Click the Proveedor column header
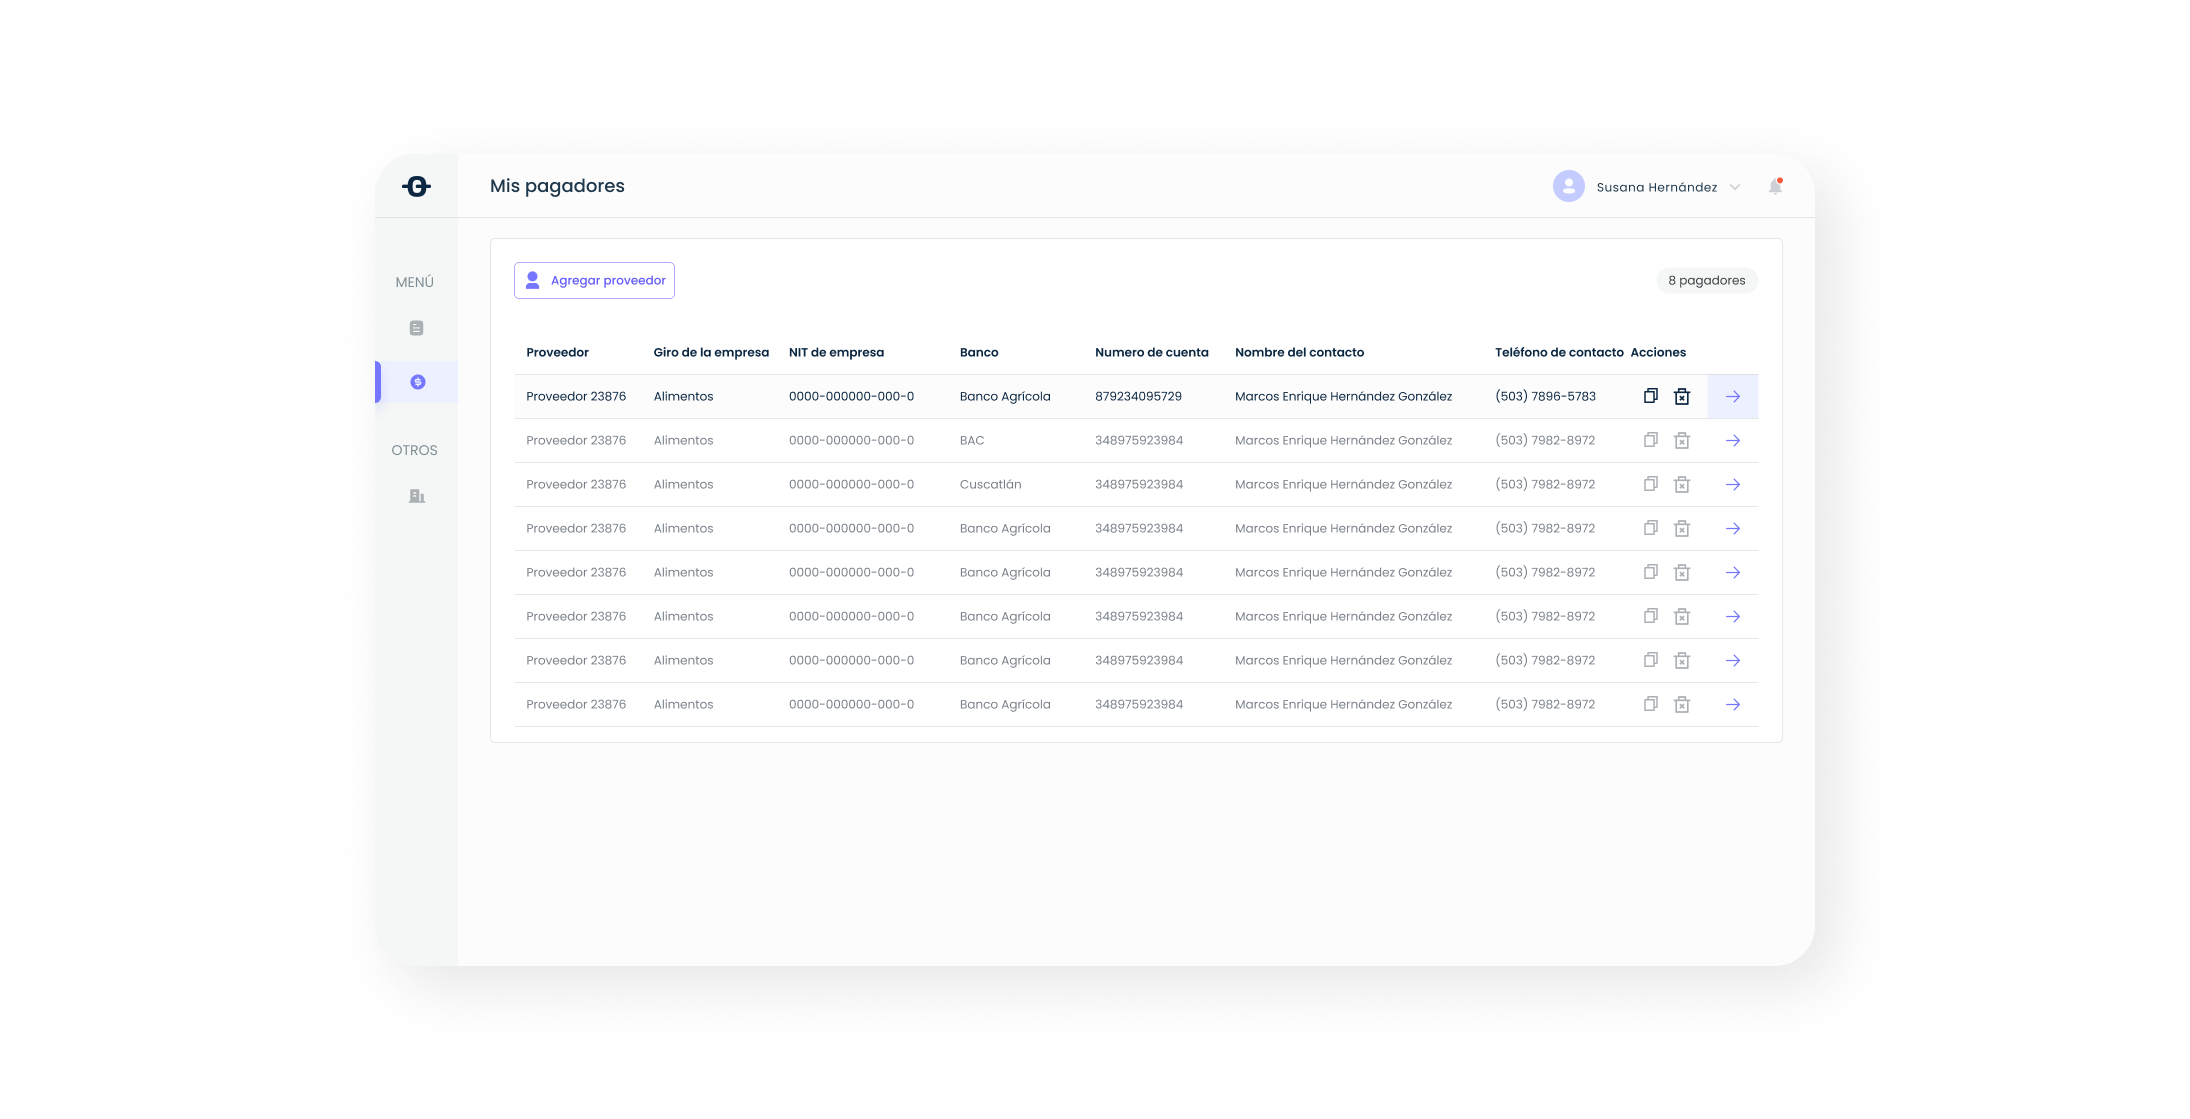Viewport: 2190px width, 1119px height. coord(557,352)
